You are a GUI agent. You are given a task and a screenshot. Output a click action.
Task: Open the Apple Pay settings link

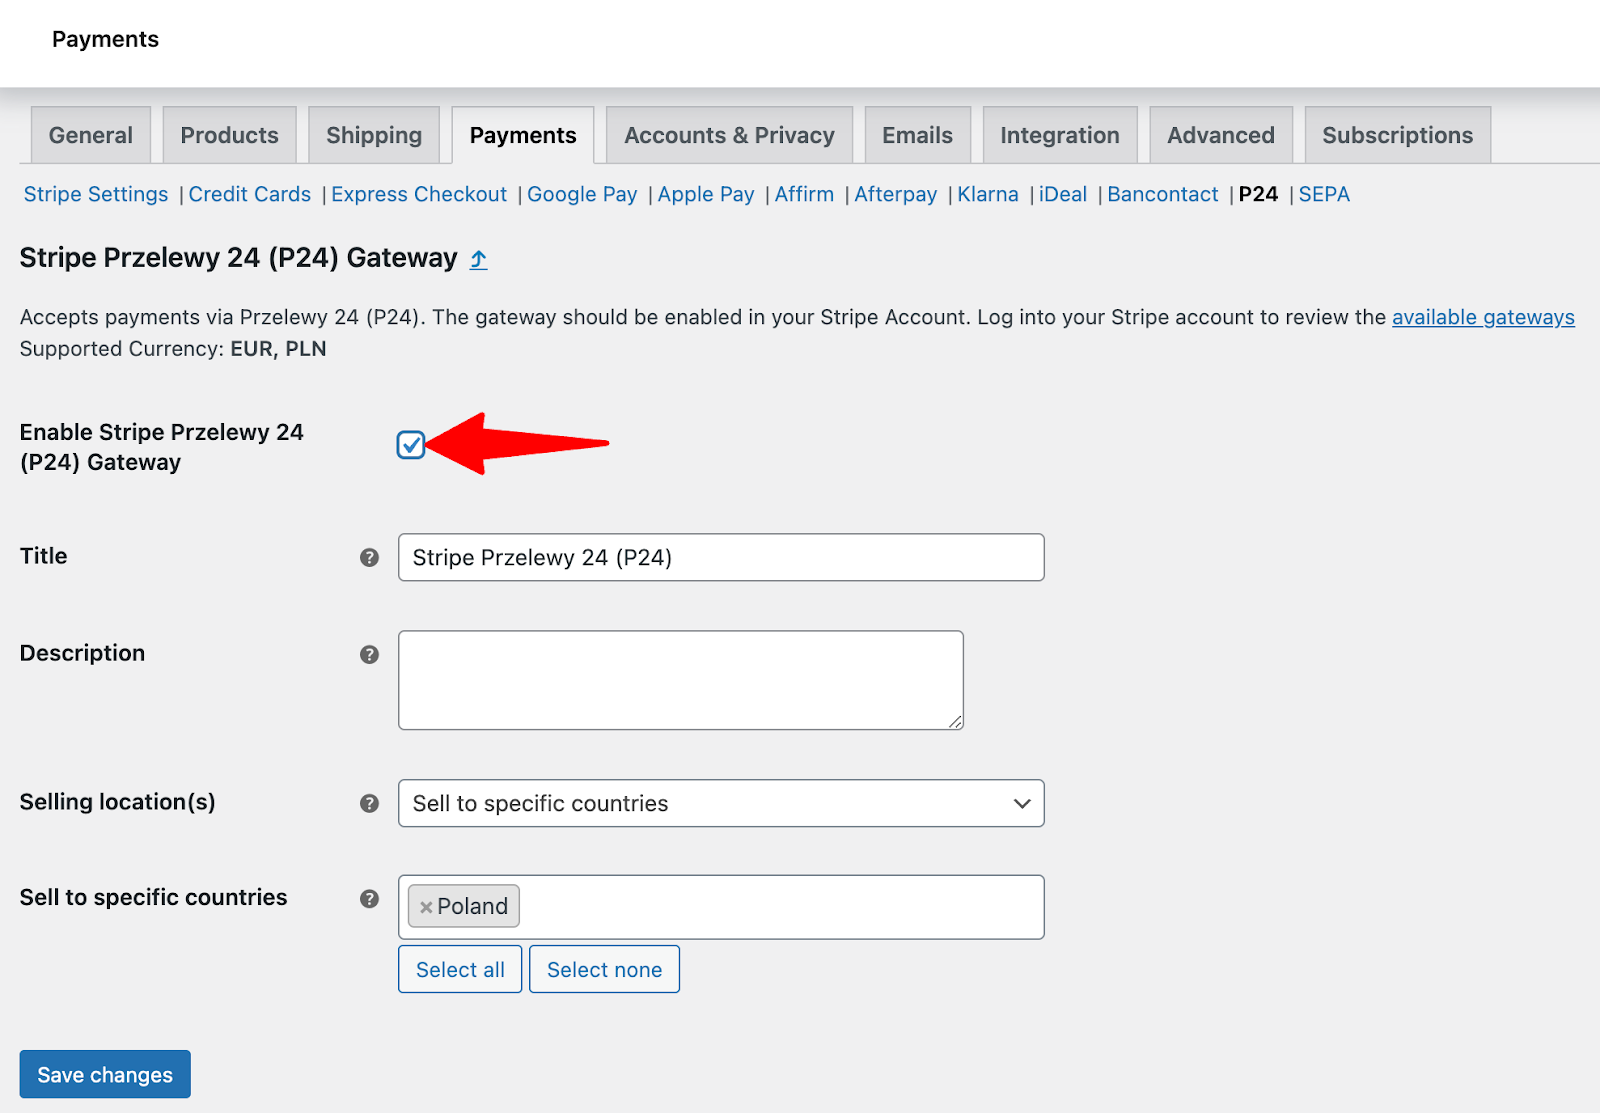coord(706,194)
